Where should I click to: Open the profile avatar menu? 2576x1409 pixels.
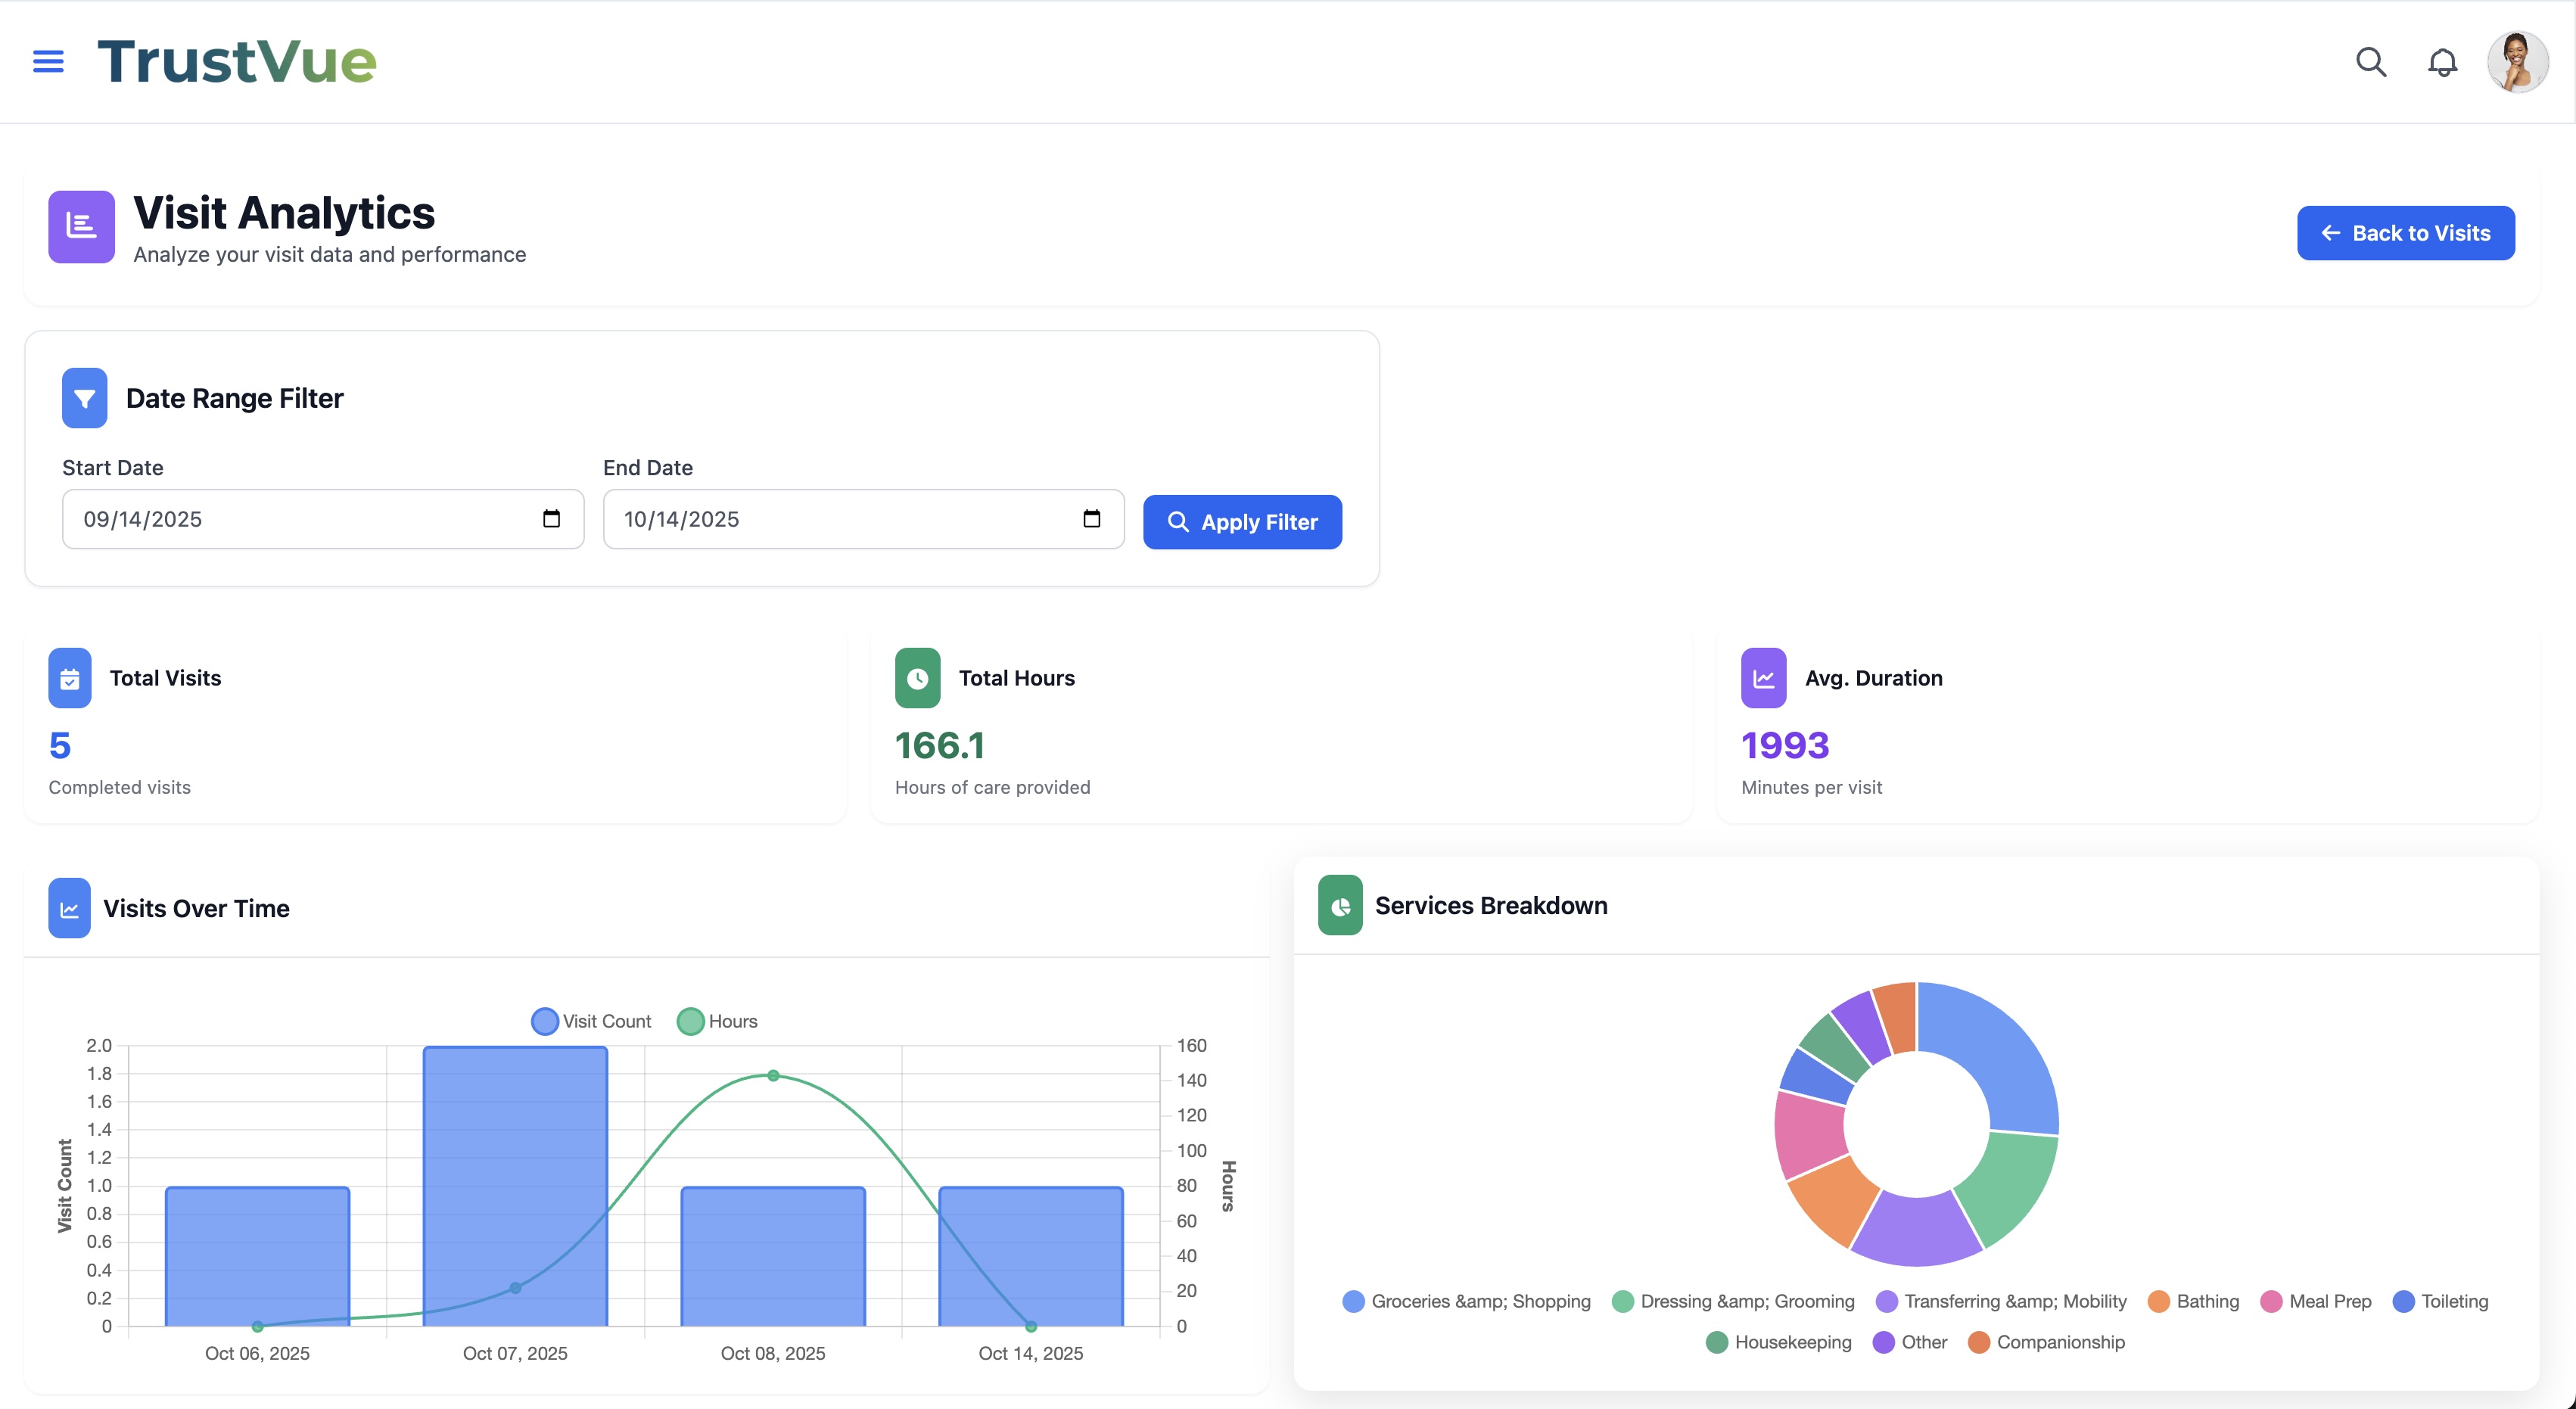(2518, 61)
